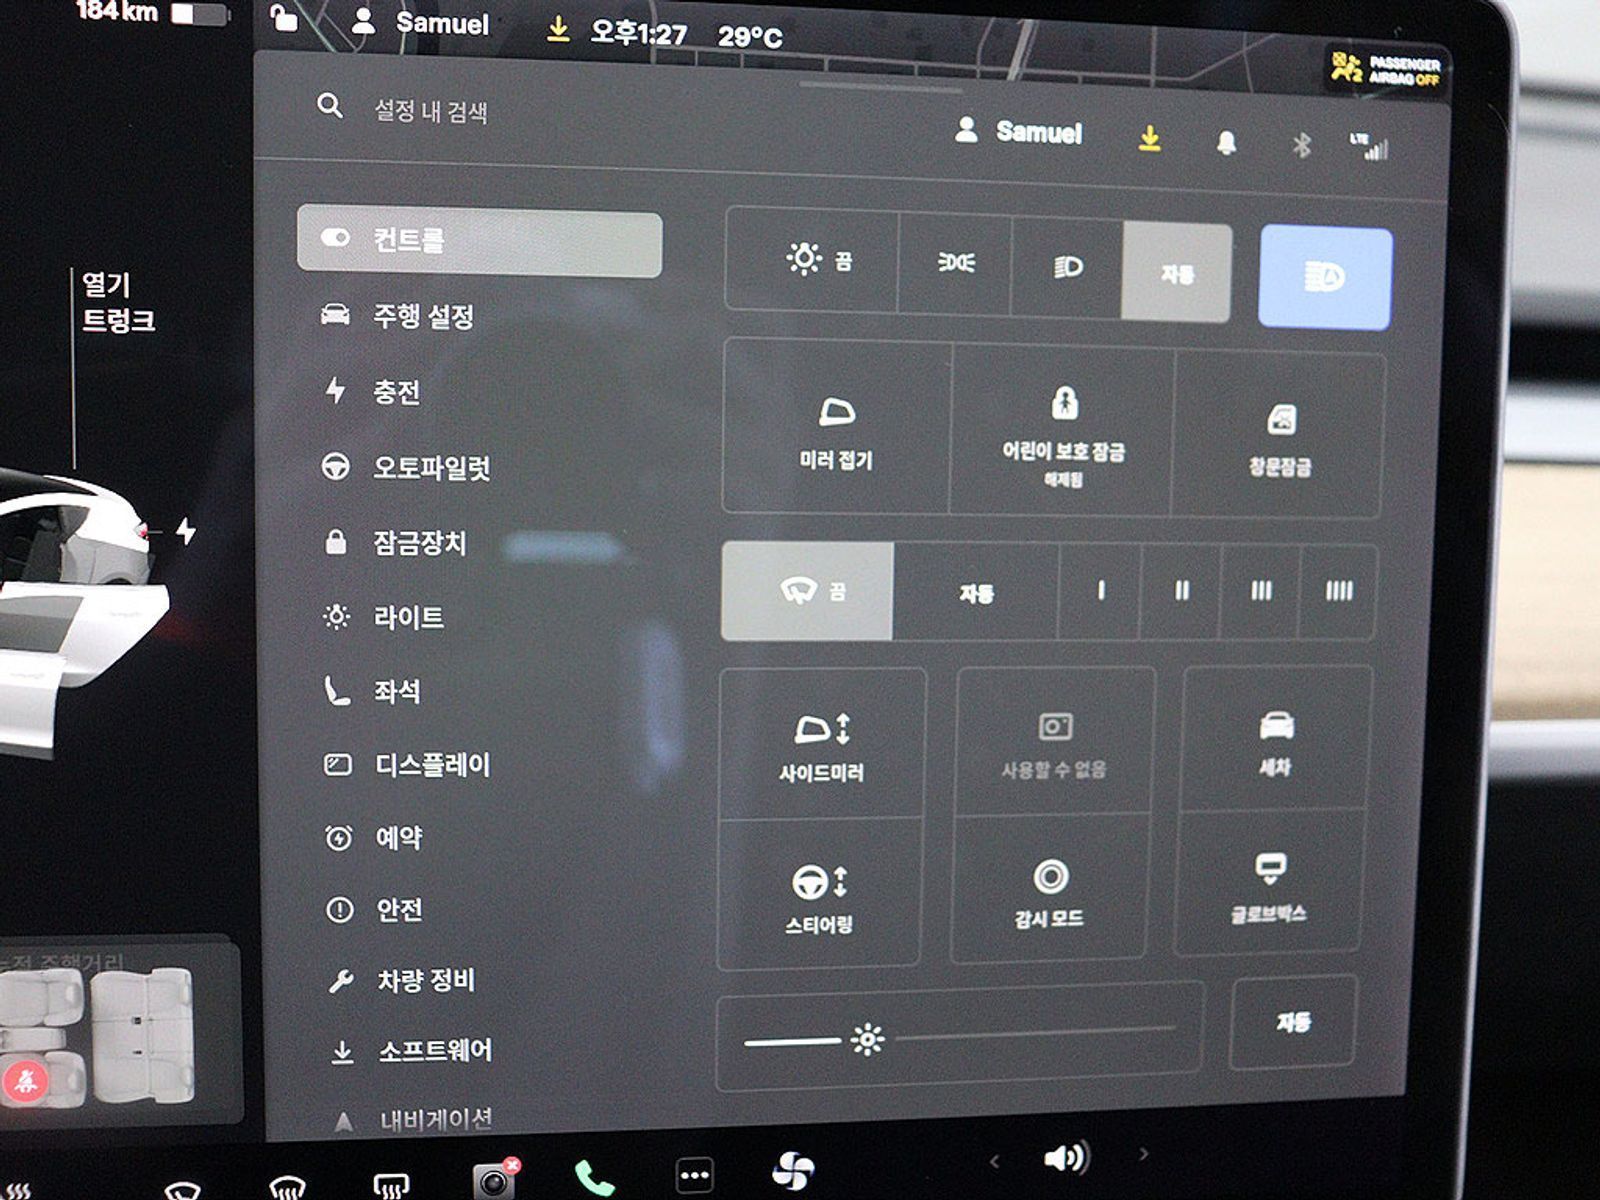The height and width of the screenshot is (1200, 1600).
Task: Tap Samuel profile in top status bar
Action: (421, 22)
